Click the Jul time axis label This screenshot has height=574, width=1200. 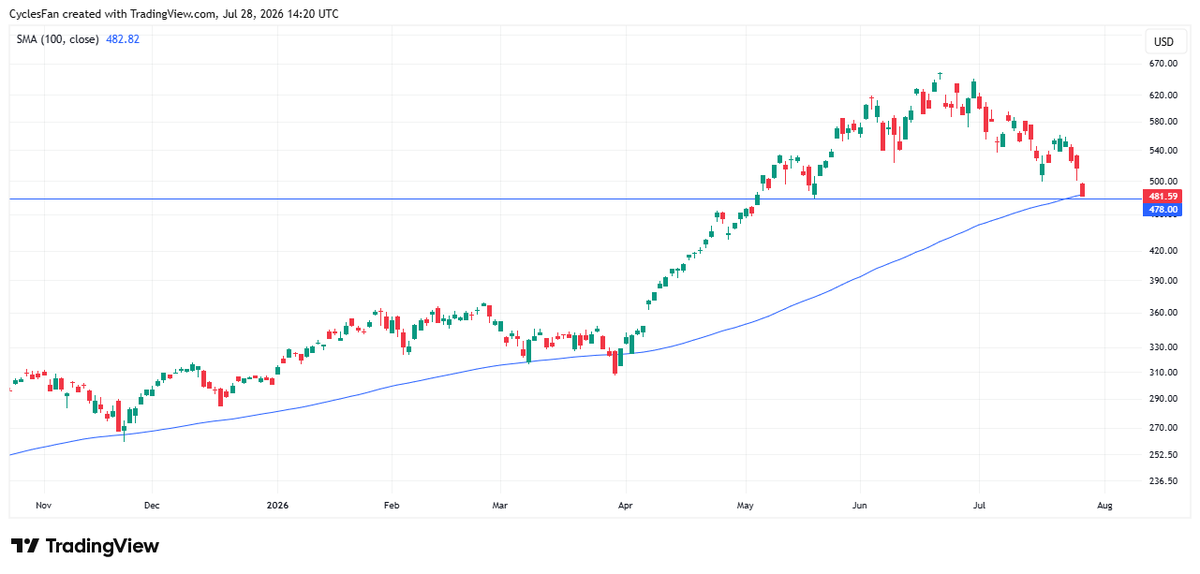click(x=980, y=506)
